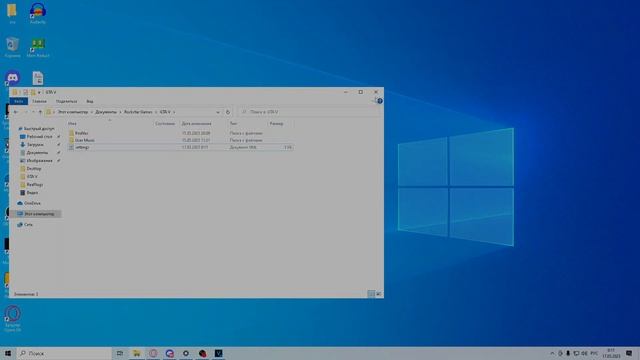Refresh the GTA V folder view
The width and height of the screenshot is (640, 360).
(x=228, y=112)
